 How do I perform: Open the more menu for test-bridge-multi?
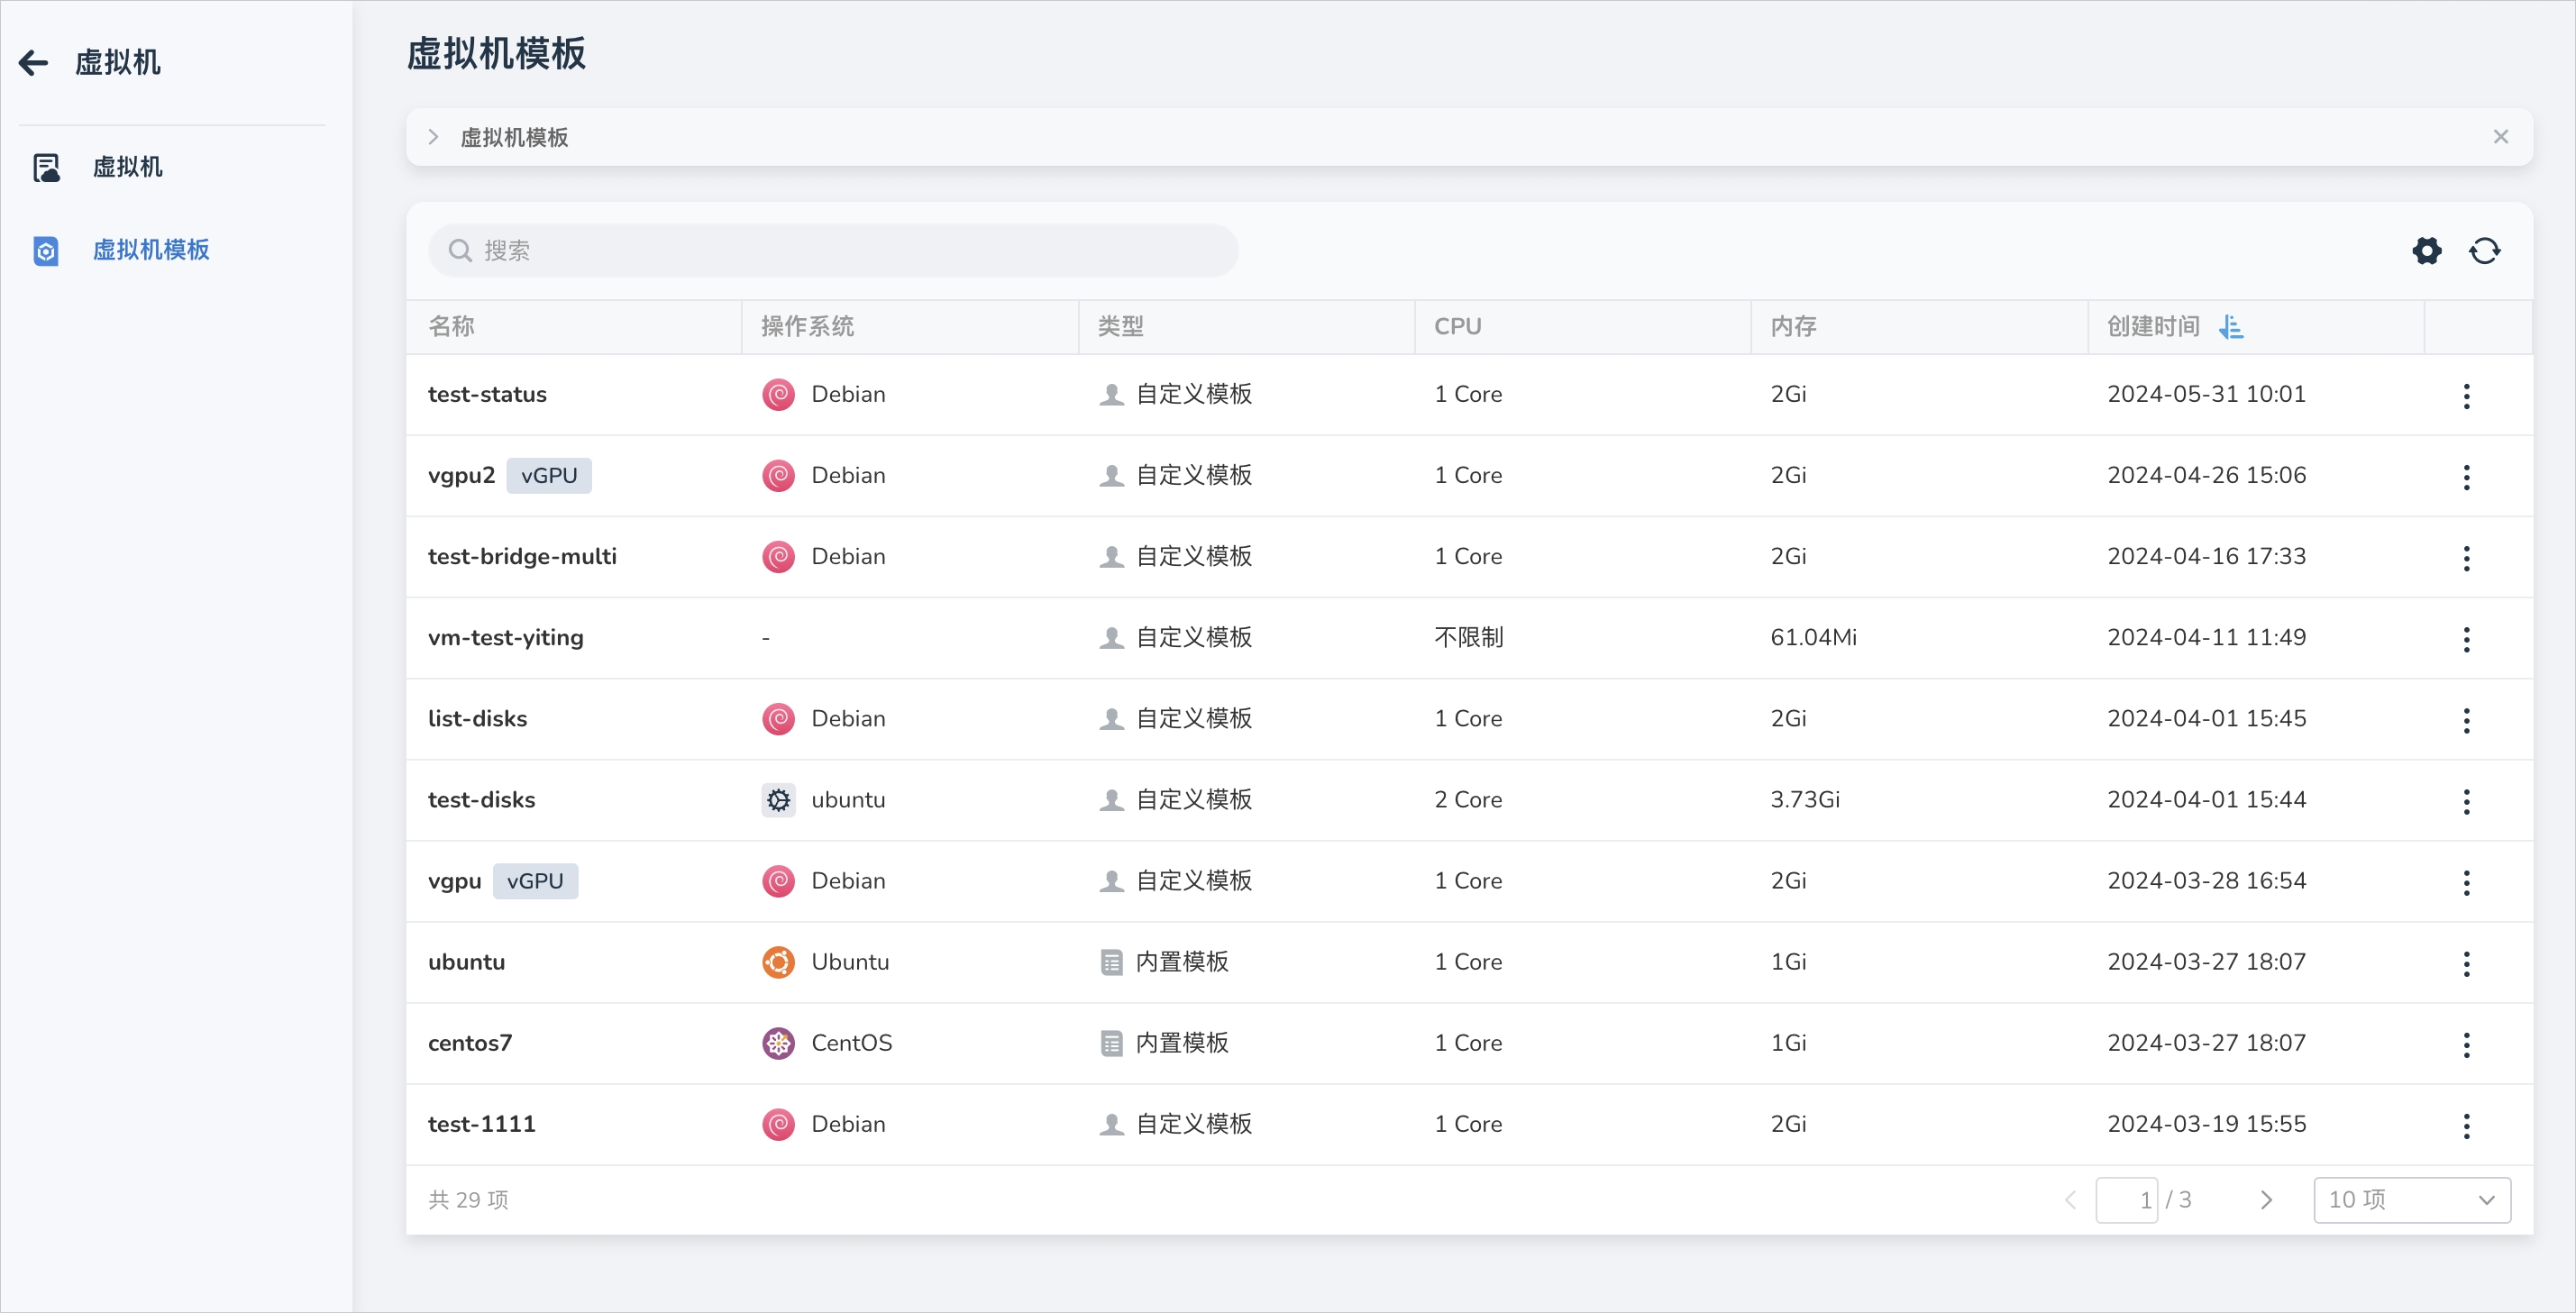pyautogui.click(x=2466, y=557)
